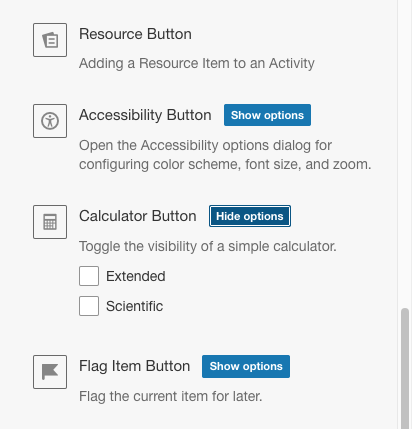The width and height of the screenshot is (419, 429).
Task: Click 'Flag the current item for later' text
Action: [171, 396]
